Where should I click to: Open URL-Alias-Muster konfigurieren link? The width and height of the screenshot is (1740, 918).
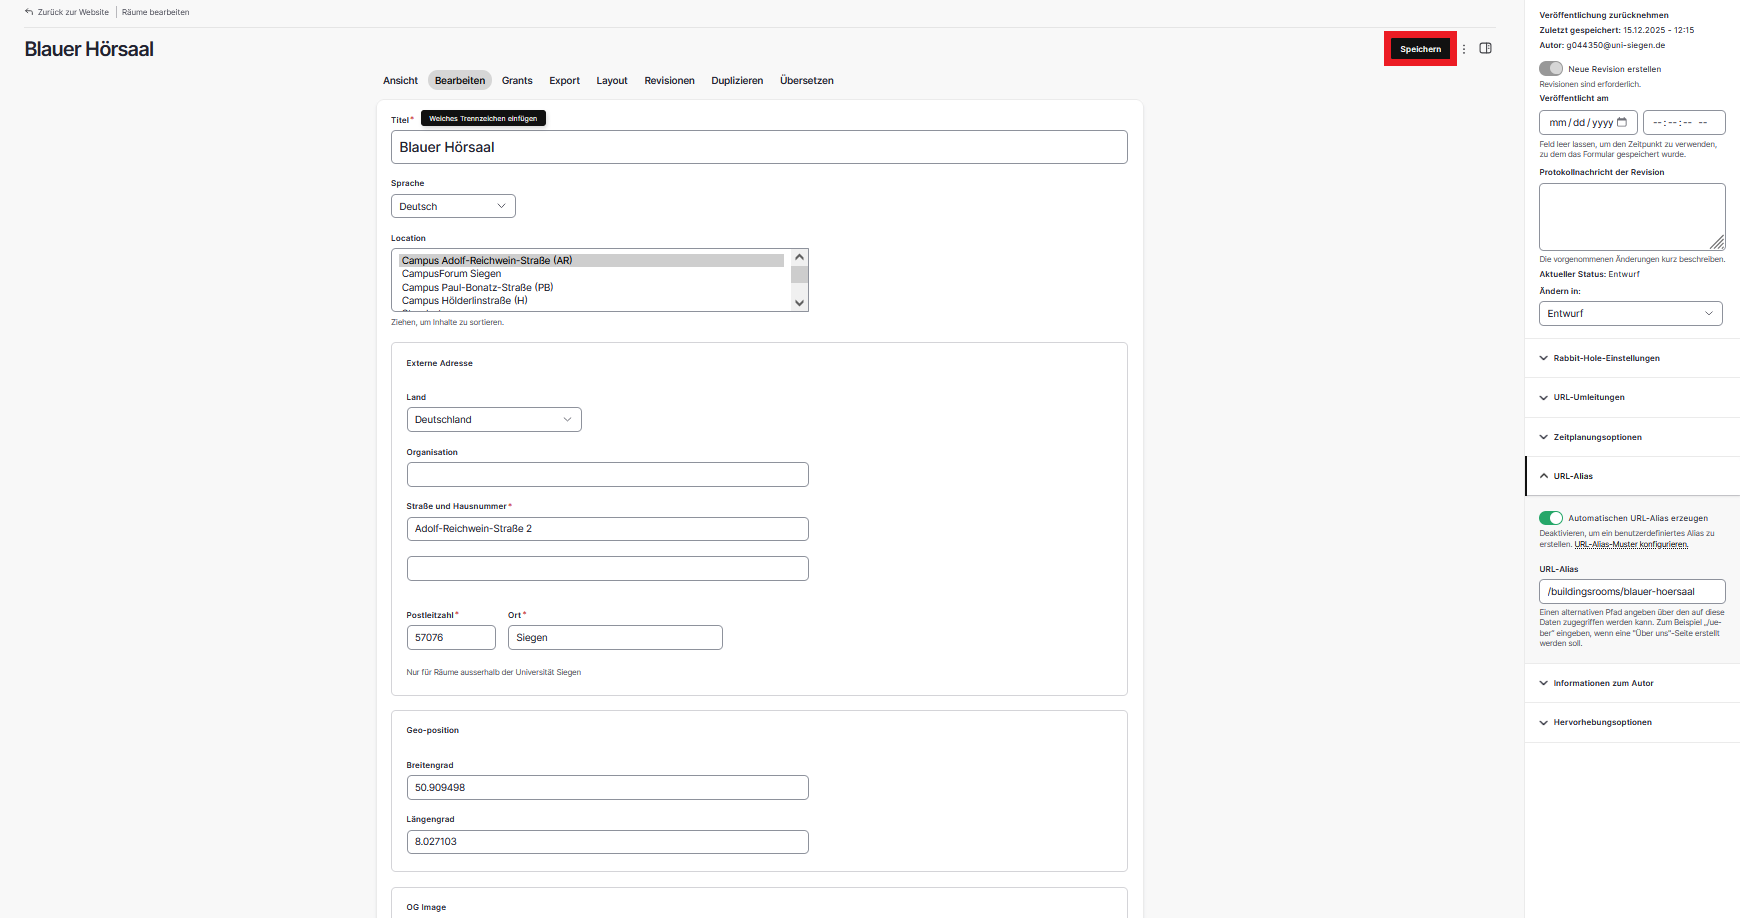[1631, 545]
